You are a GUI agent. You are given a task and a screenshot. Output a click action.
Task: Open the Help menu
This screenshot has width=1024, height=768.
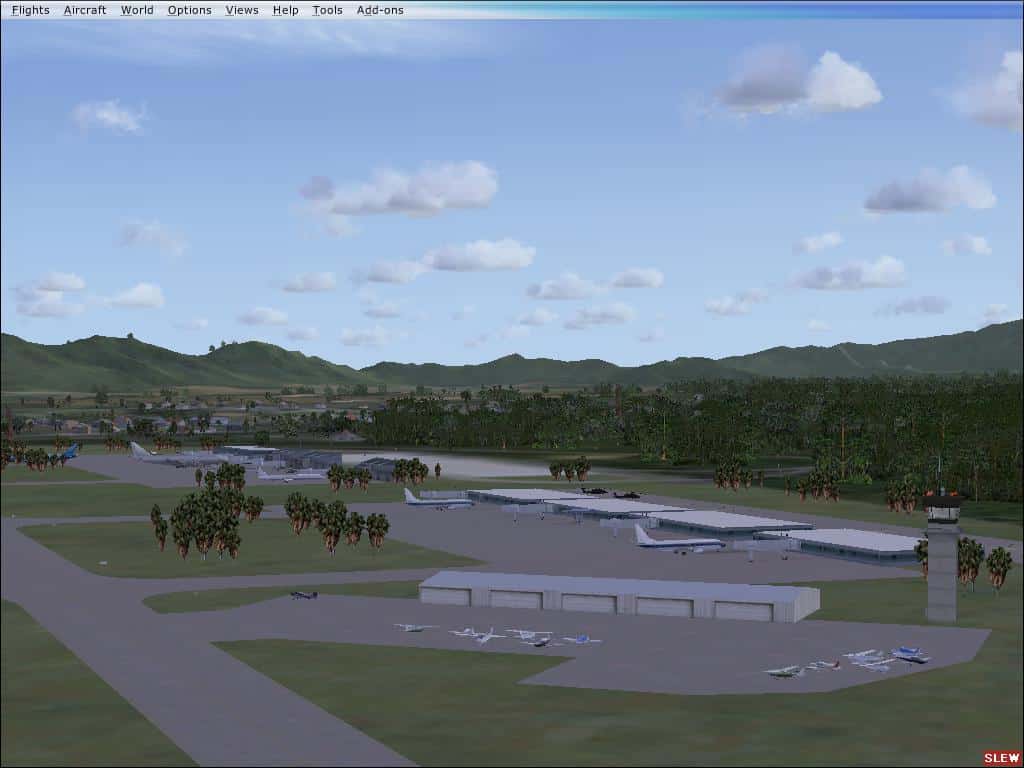tap(285, 10)
